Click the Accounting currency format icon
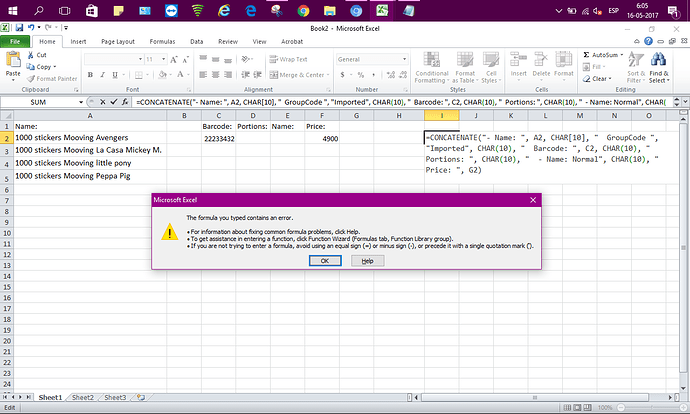This screenshot has width=690, height=414. pyautogui.click(x=342, y=75)
